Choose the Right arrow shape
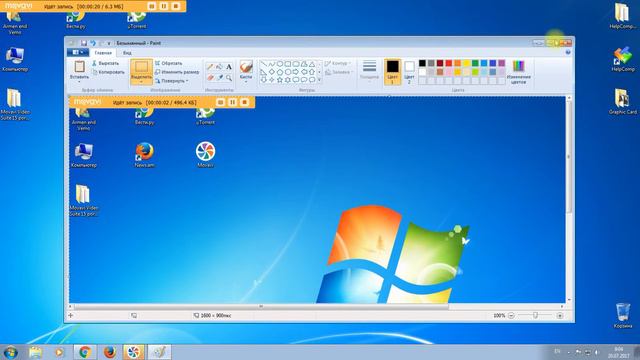The width and height of the screenshot is (640, 360). pyautogui.click(x=296, y=72)
